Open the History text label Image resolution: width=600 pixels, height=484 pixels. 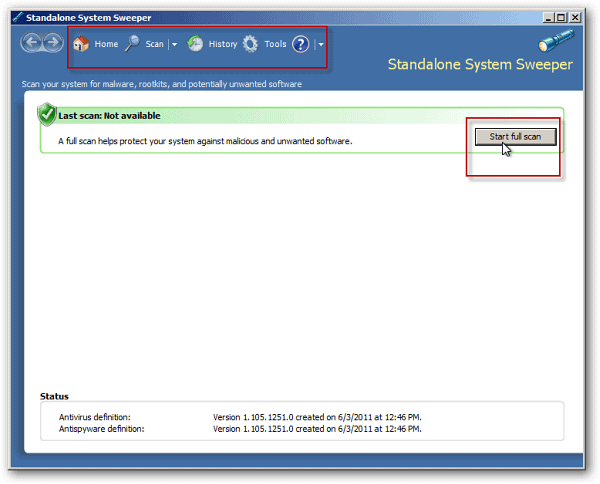click(223, 44)
